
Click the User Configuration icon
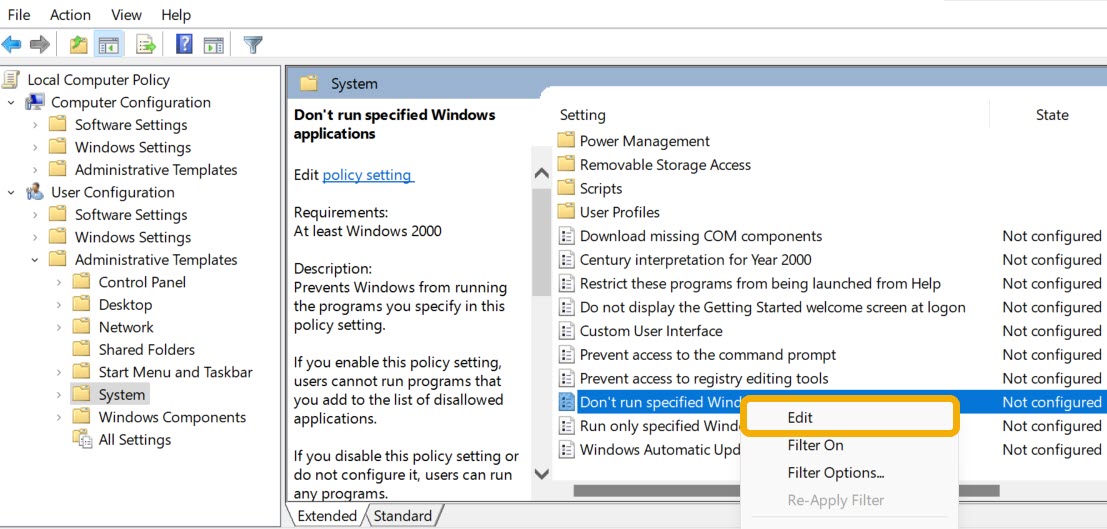[35, 192]
